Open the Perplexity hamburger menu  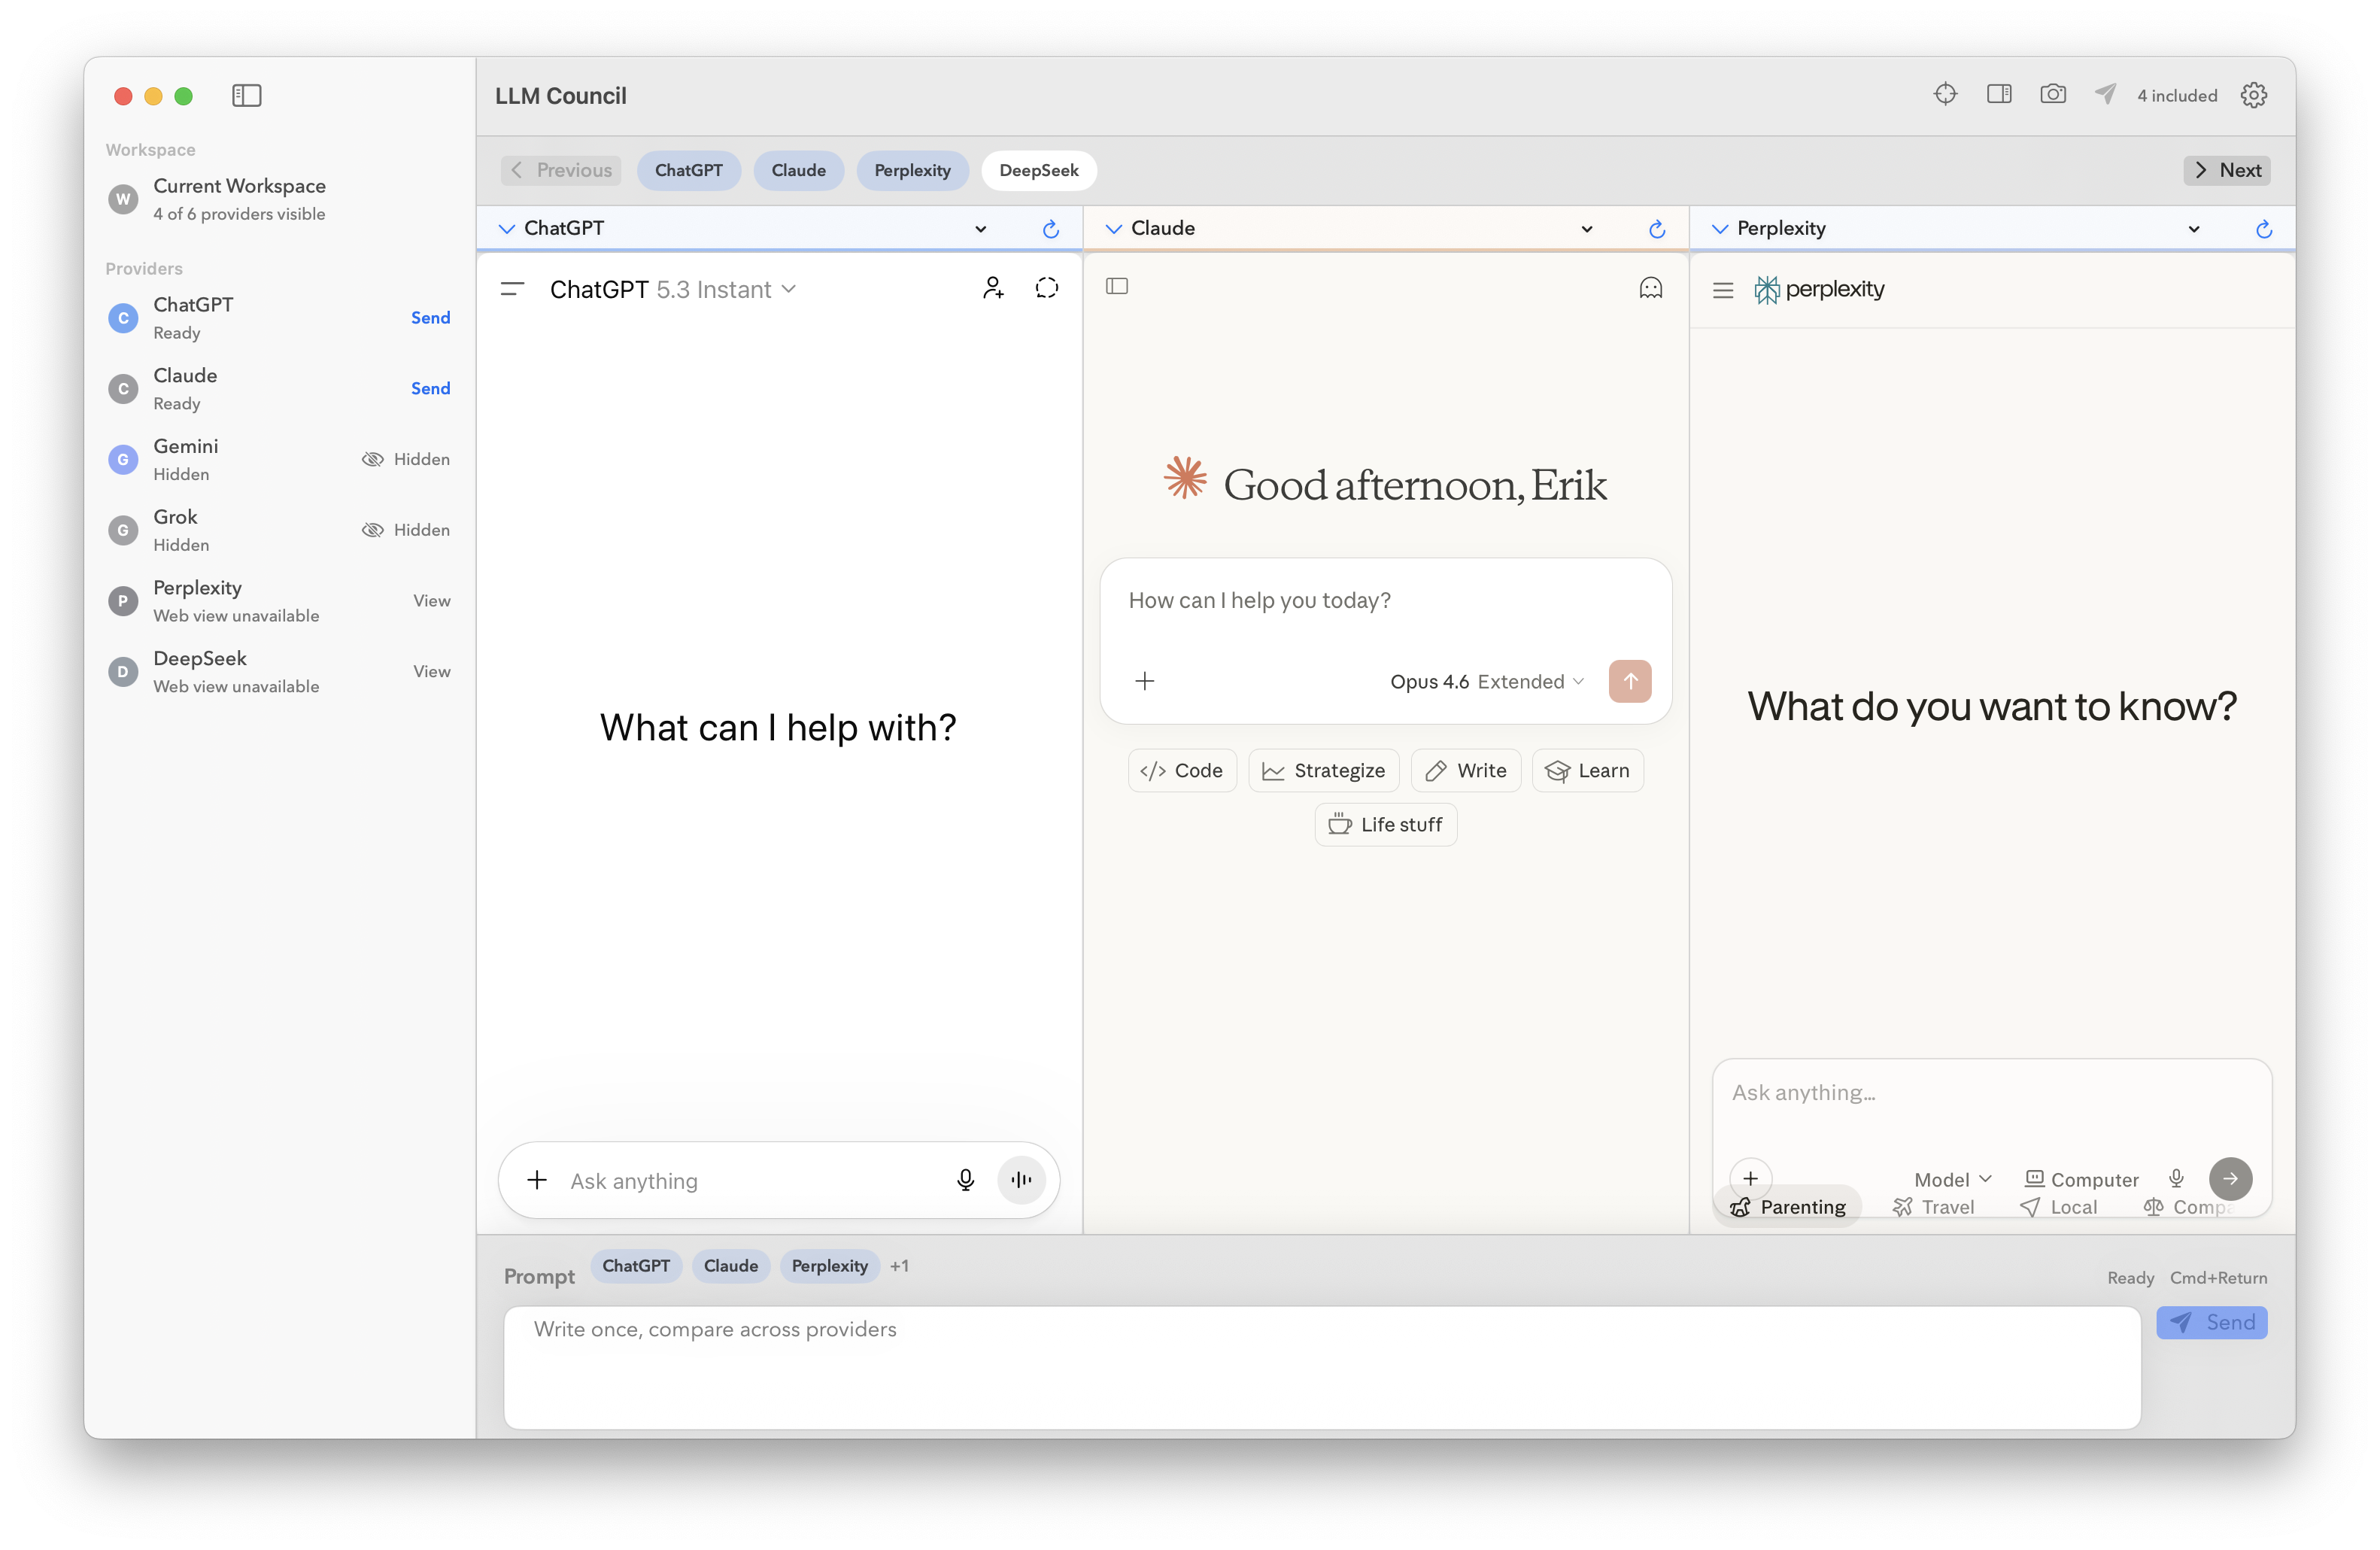click(1722, 290)
